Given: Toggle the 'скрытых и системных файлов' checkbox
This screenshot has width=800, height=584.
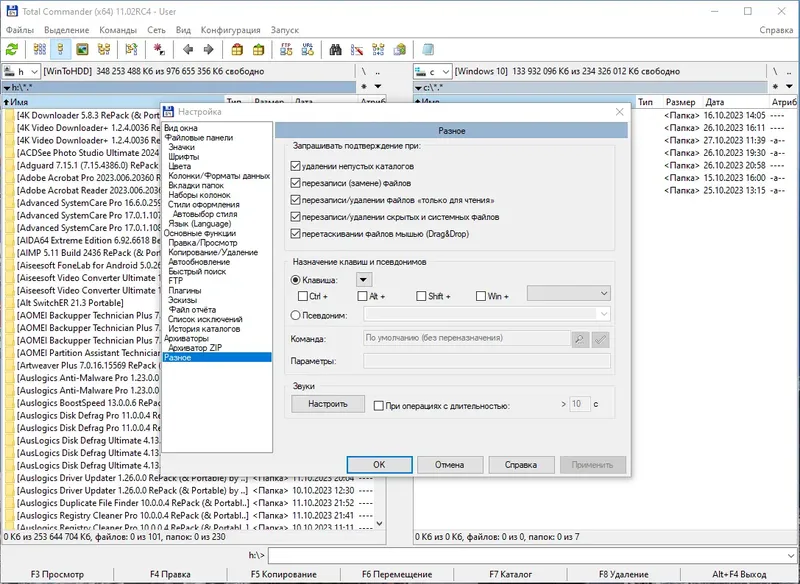Looking at the screenshot, I should click(295, 217).
